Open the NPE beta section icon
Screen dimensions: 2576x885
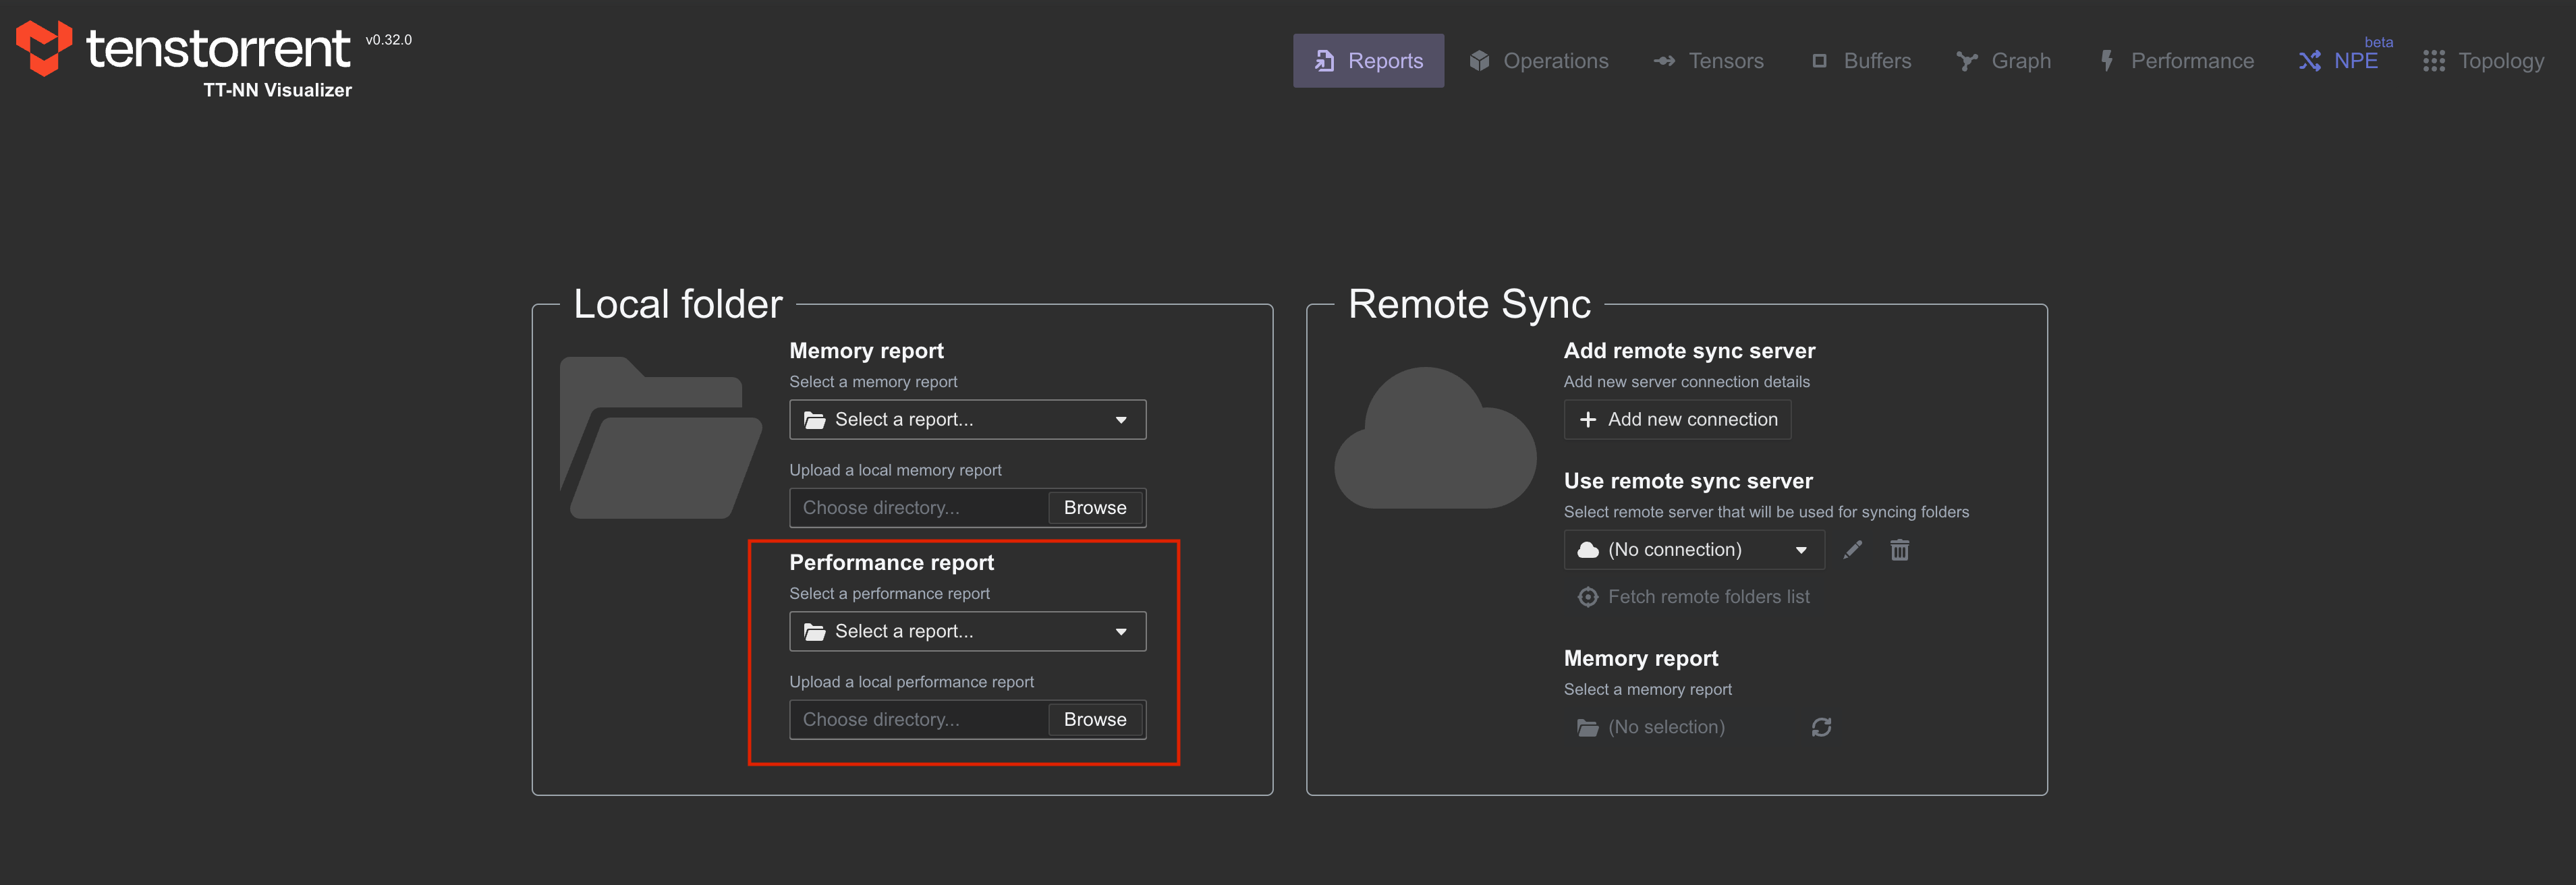click(x=2310, y=60)
